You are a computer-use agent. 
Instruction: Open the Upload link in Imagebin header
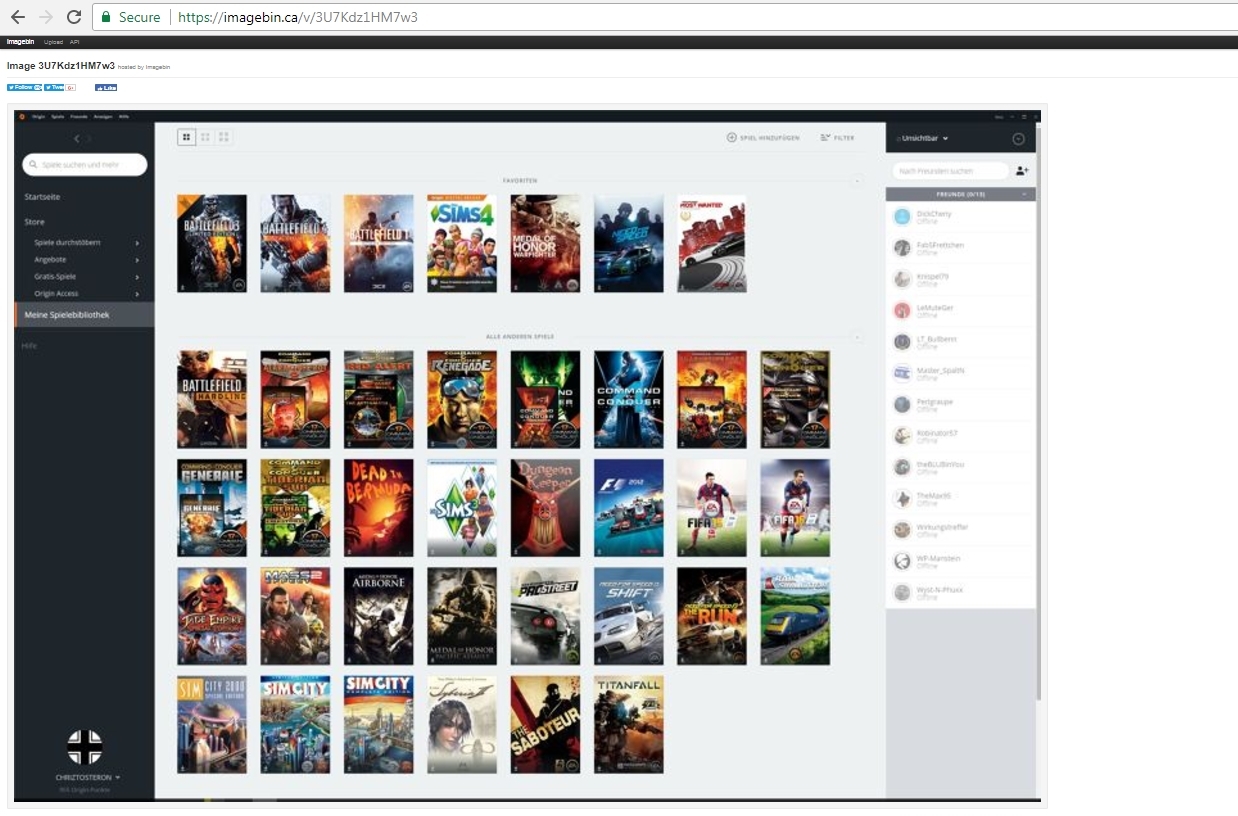click(x=53, y=42)
